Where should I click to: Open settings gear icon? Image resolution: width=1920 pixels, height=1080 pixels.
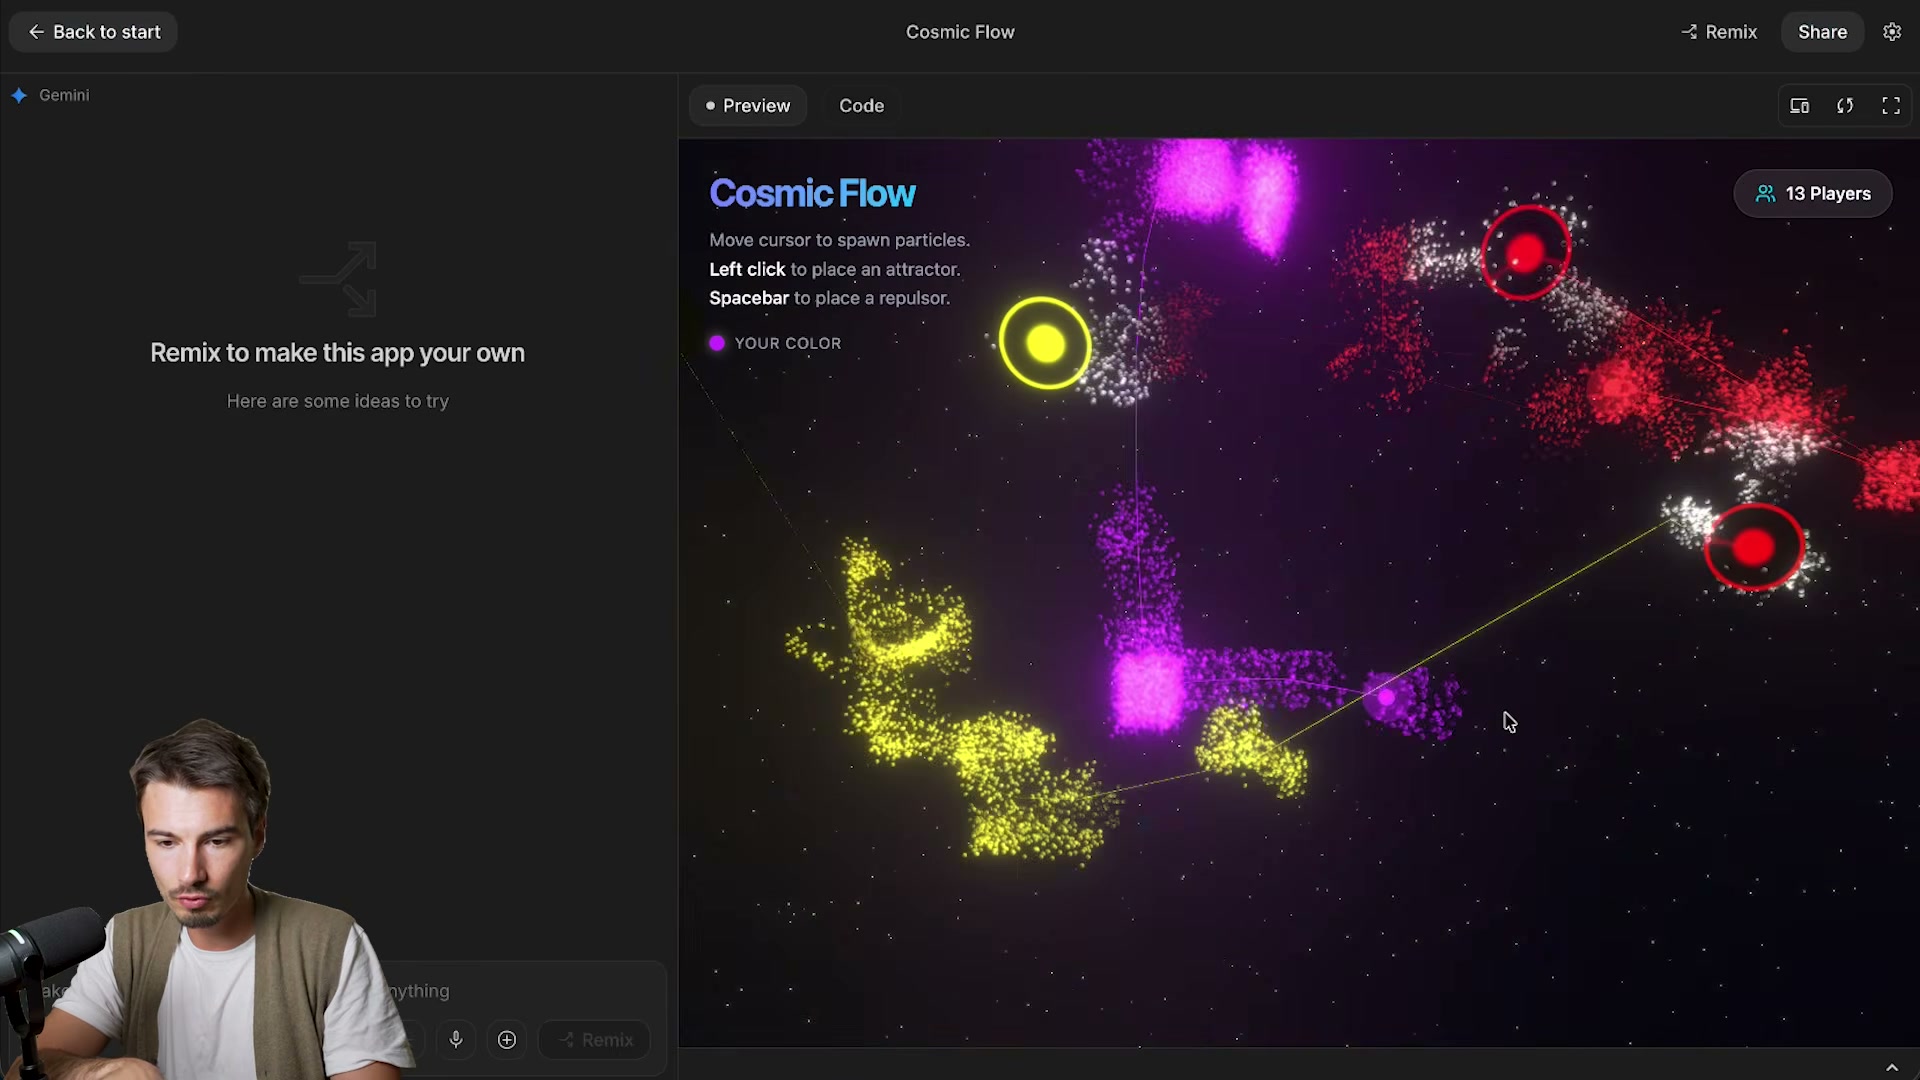(1892, 32)
